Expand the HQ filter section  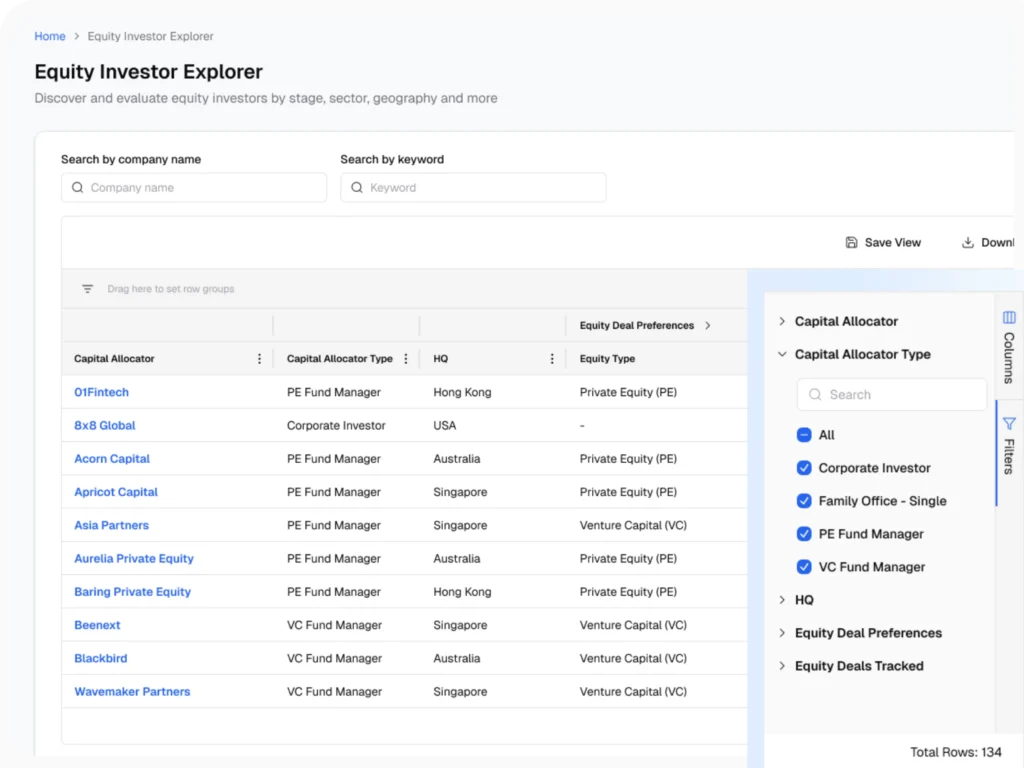point(781,600)
